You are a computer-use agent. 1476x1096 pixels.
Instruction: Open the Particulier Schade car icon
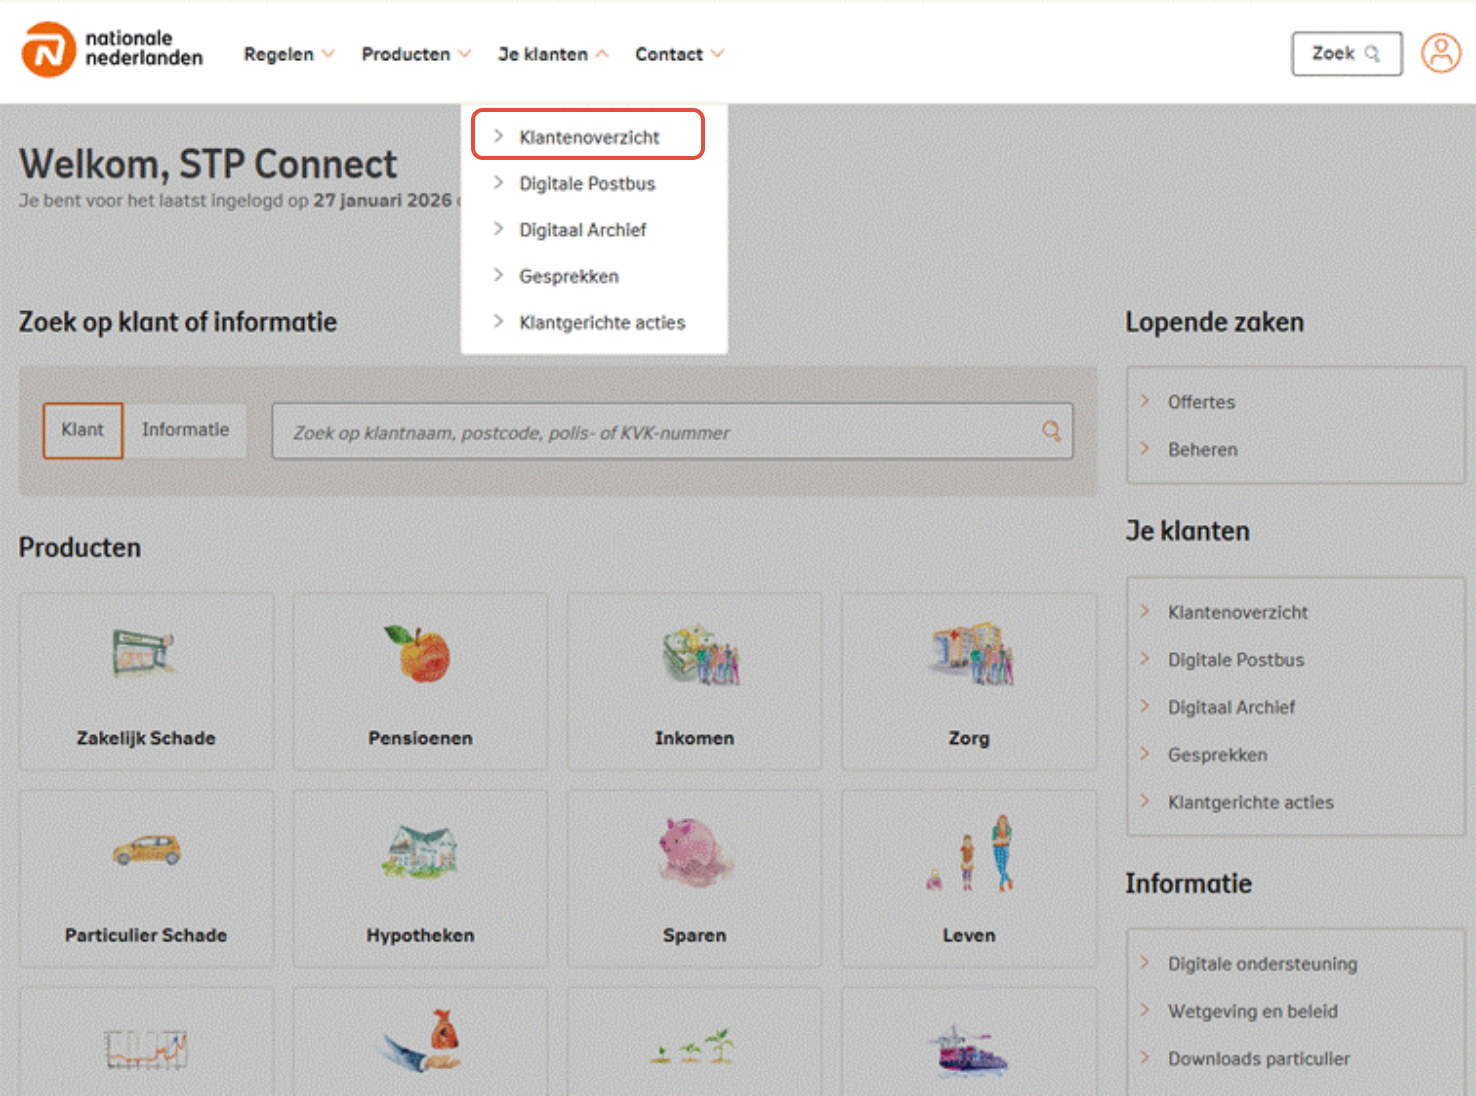147,850
